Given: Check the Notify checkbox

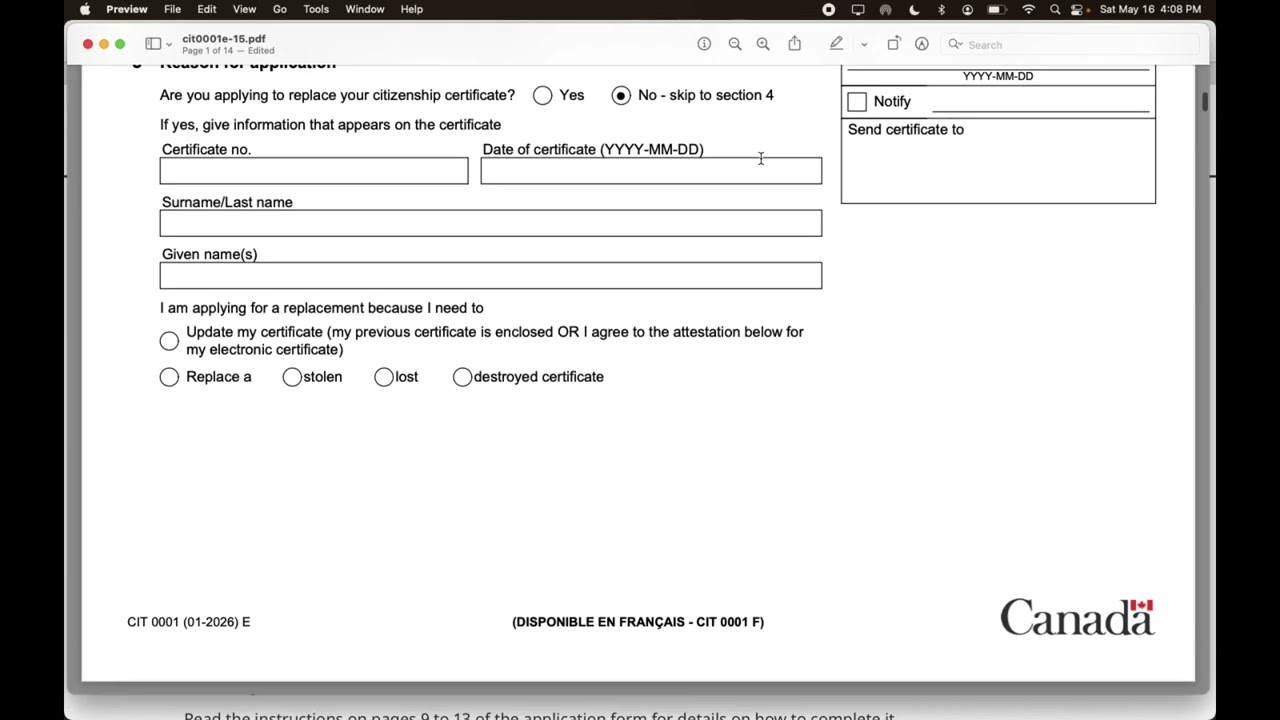Looking at the screenshot, I should pyautogui.click(x=857, y=102).
